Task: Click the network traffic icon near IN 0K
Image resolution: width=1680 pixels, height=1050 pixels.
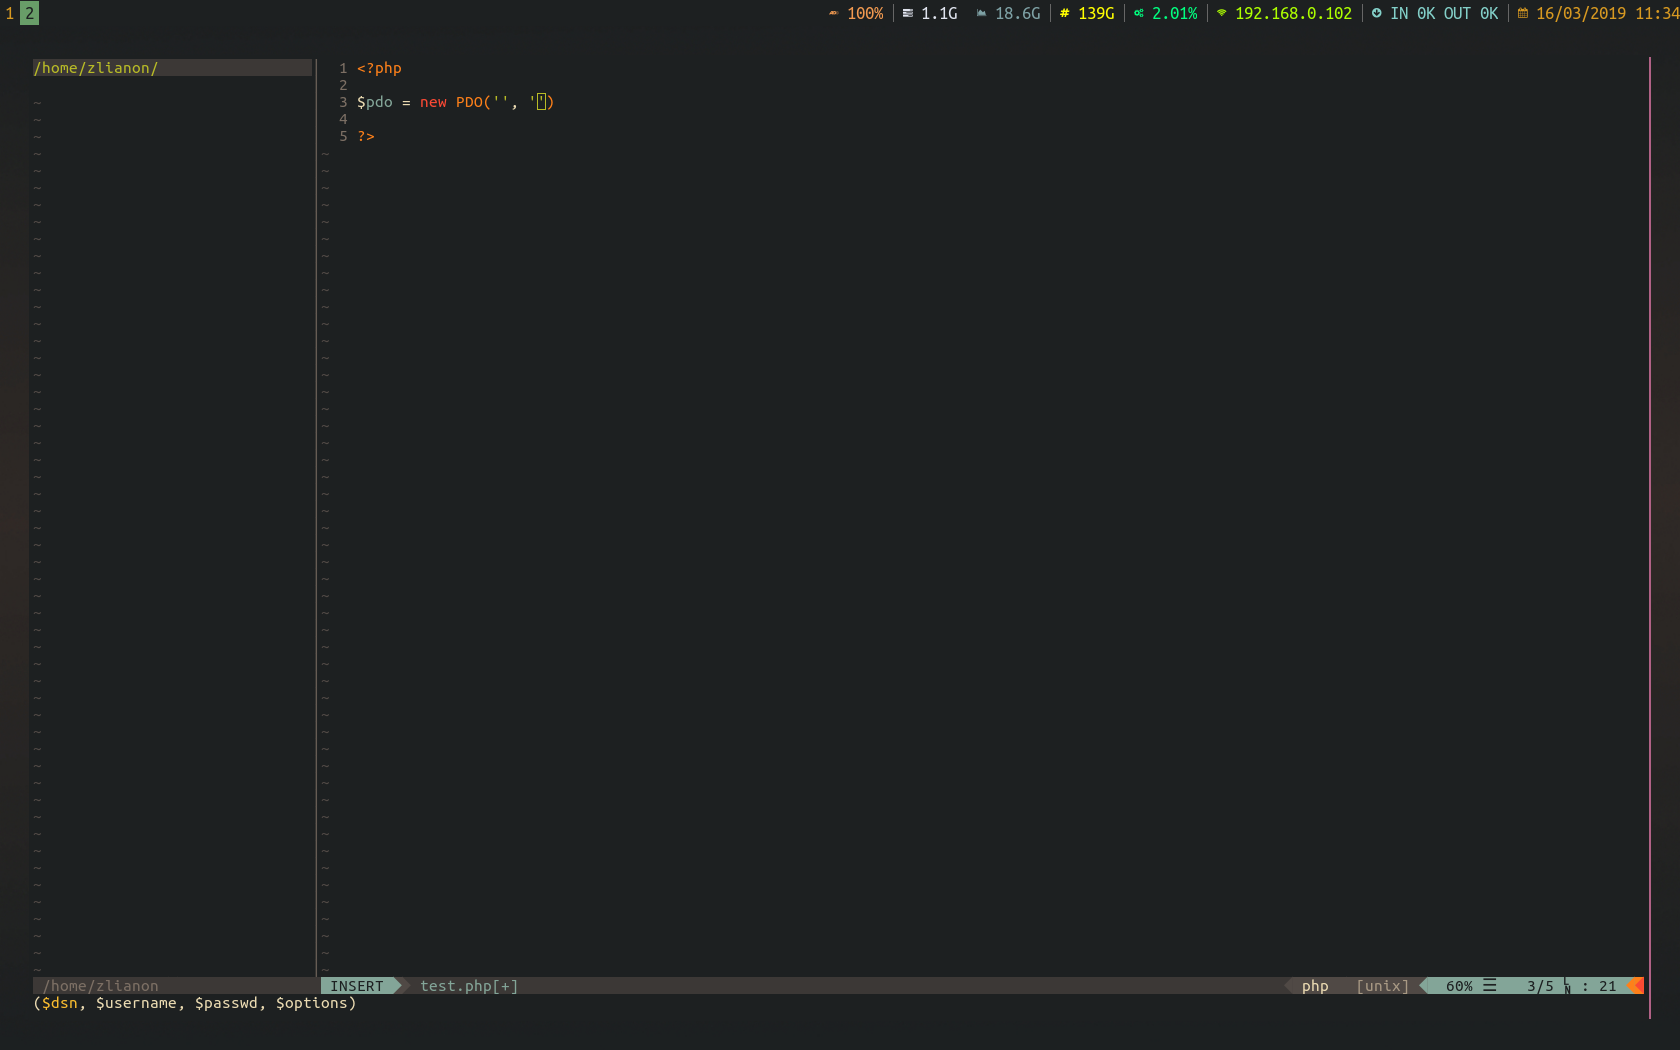Action: (x=1377, y=13)
